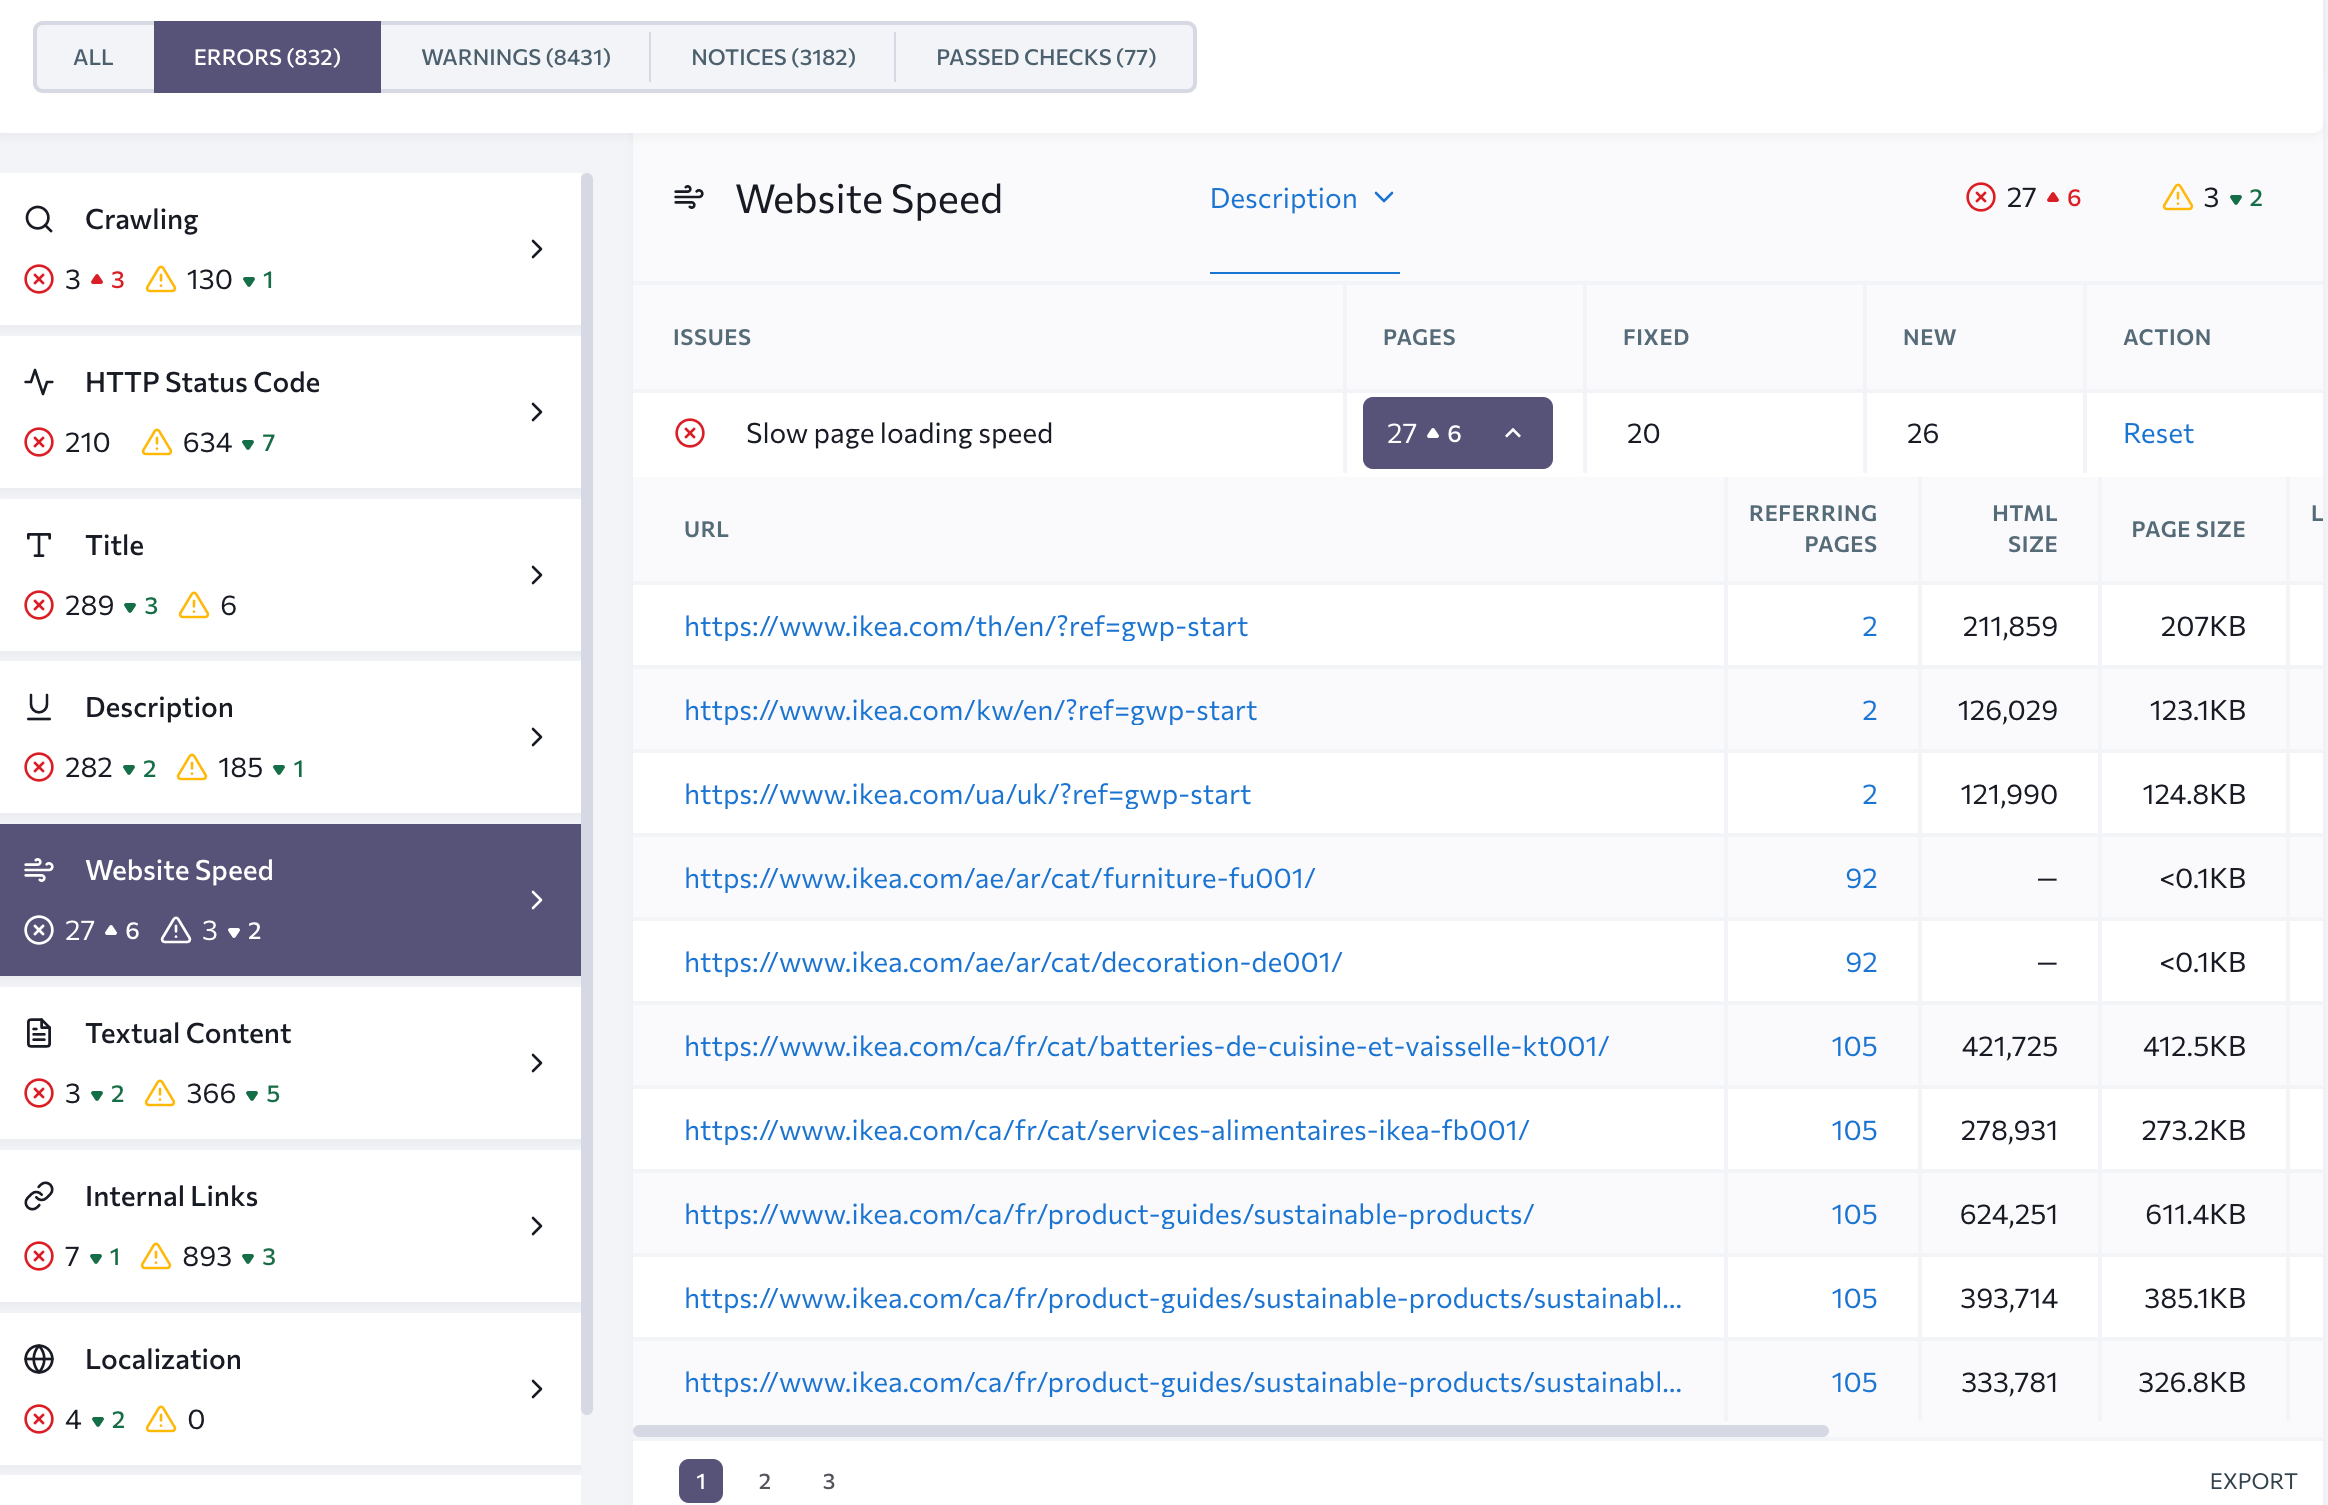
Task: Click the "Slow page loading speed" issue text
Action: [899, 433]
